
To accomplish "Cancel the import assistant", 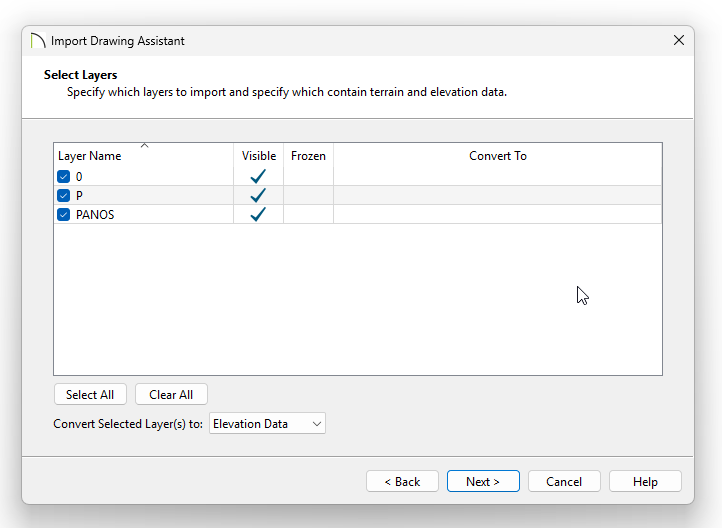I will click(x=564, y=481).
